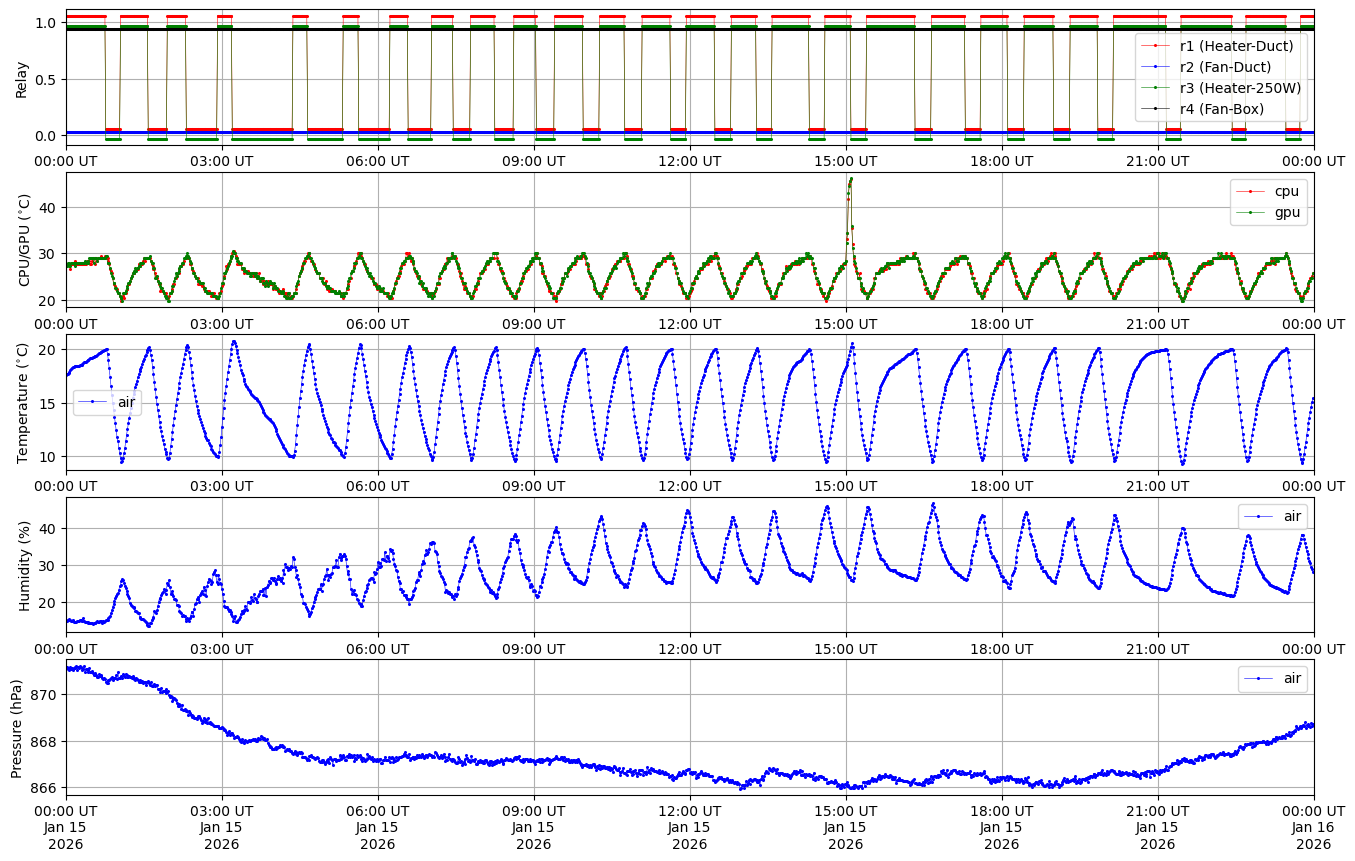
Task: Click the CPU/GPU (°C) axis label
Action: tap(25, 240)
